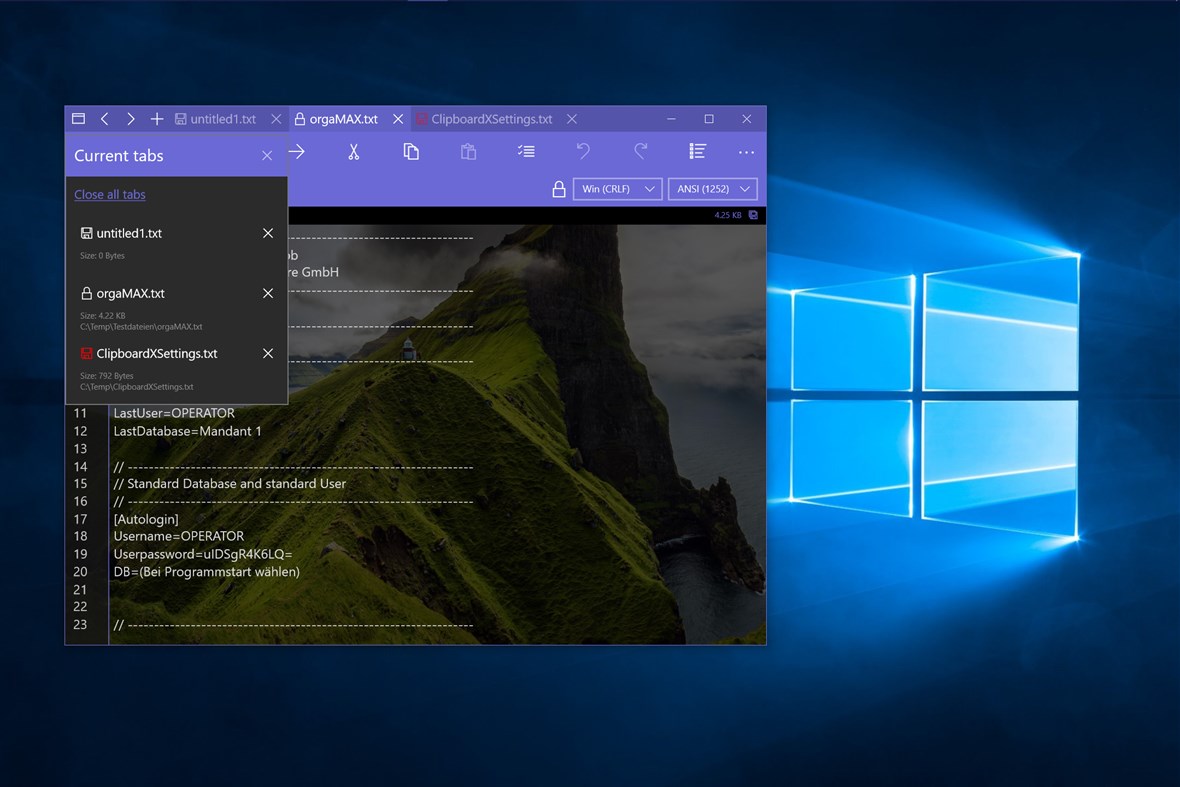Close untitled1.txt from the Current tabs panel
Screen dimensions: 1180x787
click(268, 233)
